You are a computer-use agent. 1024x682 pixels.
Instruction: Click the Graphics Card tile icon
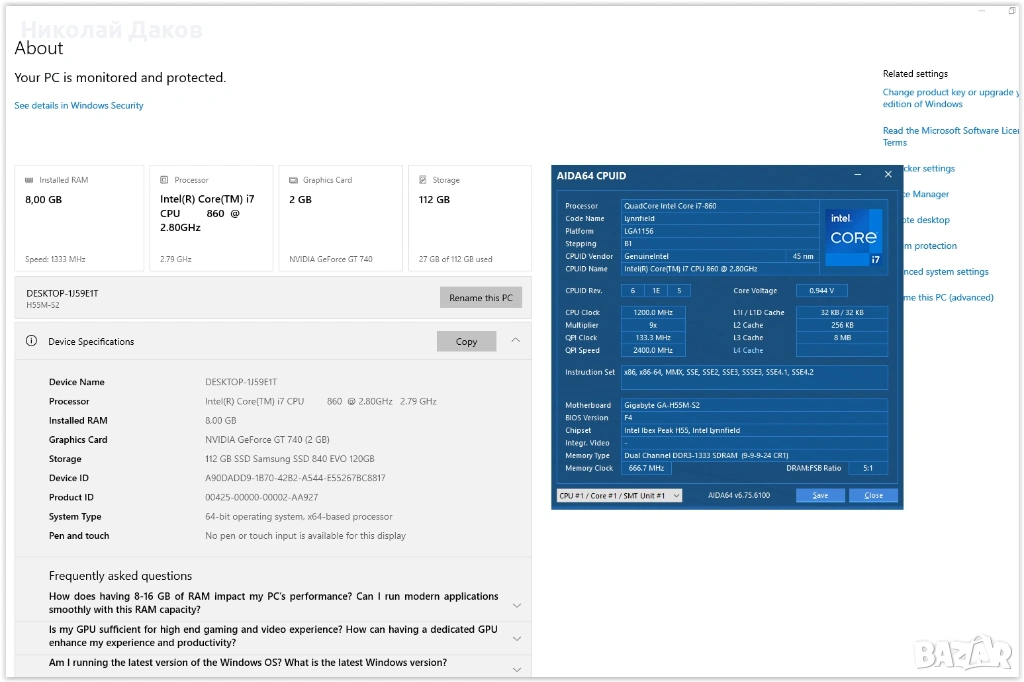[x=293, y=181]
